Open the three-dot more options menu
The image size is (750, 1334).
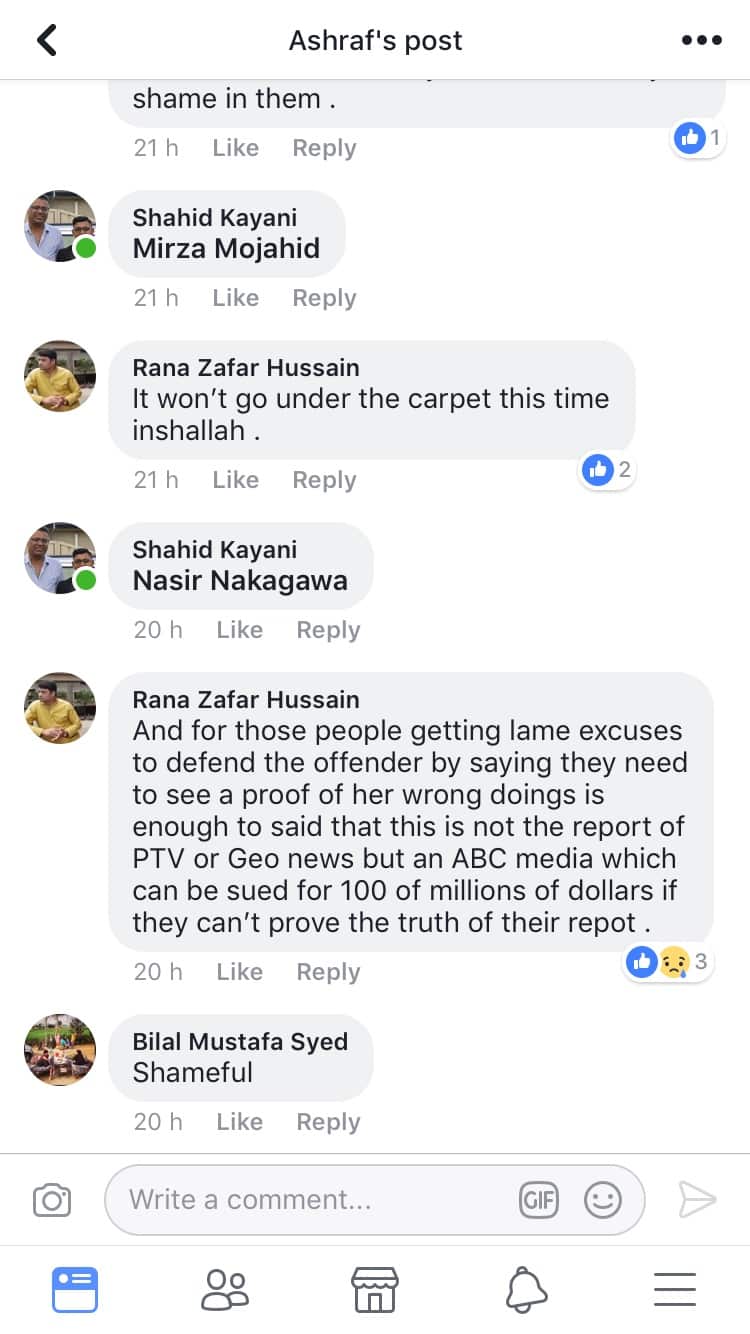(x=701, y=40)
